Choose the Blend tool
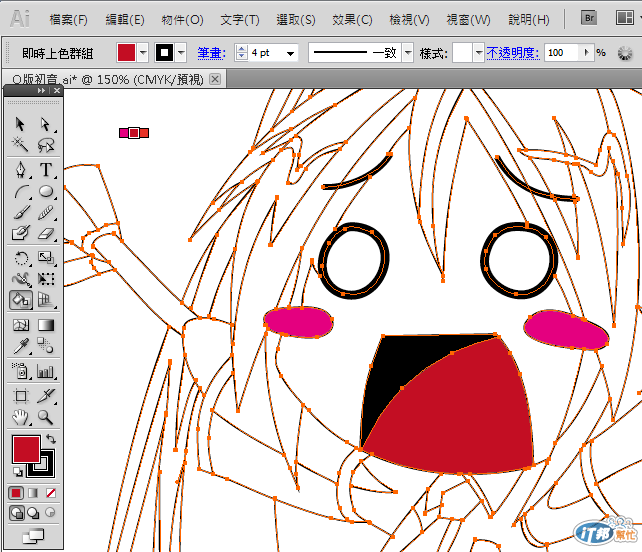 click(x=45, y=346)
